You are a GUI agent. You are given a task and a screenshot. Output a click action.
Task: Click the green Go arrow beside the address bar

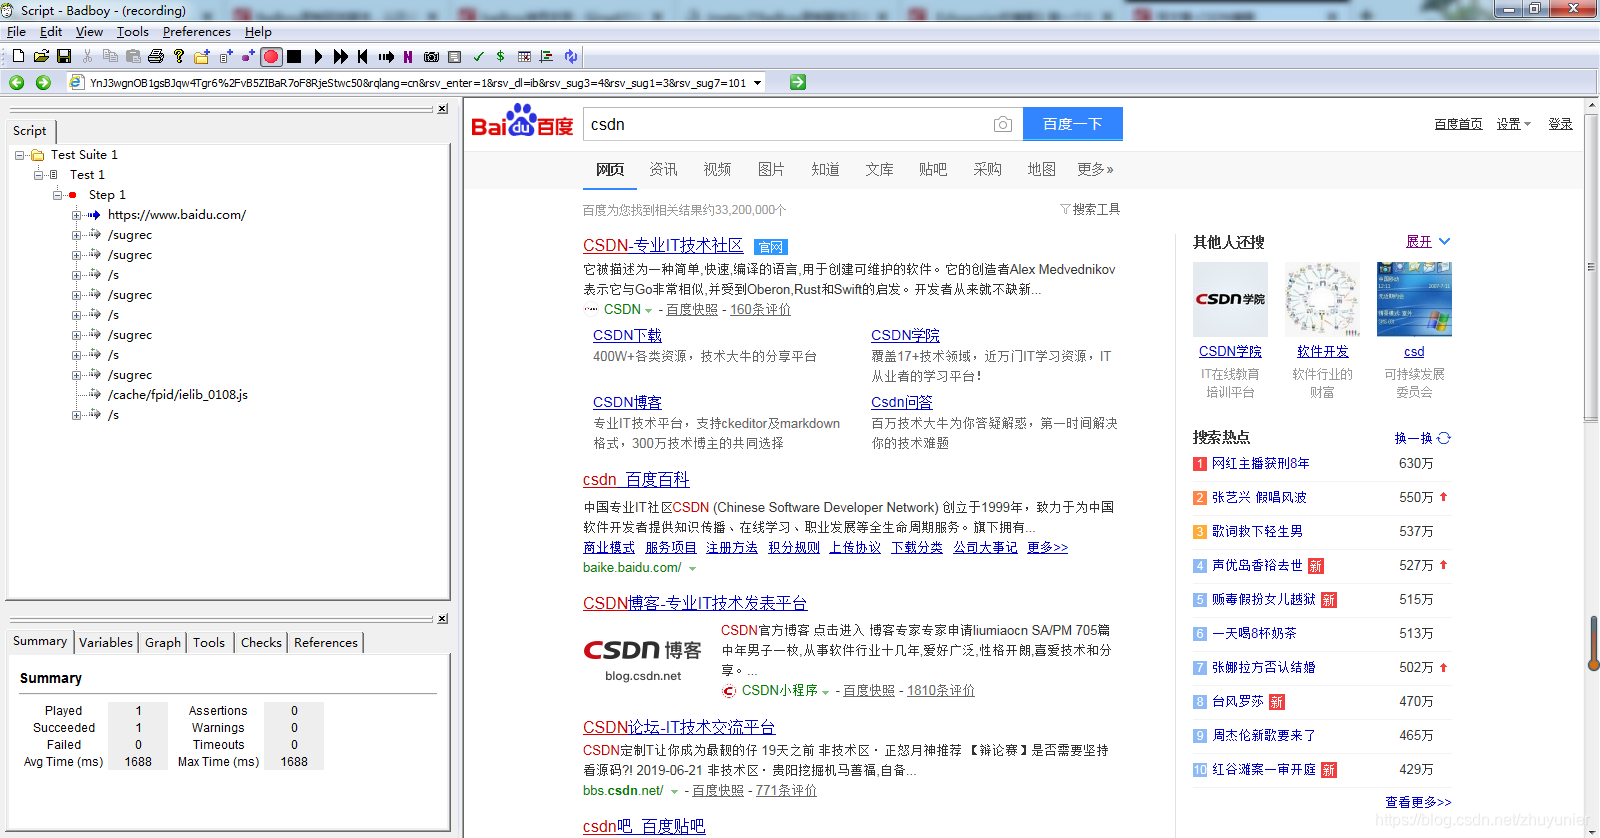[x=798, y=83]
